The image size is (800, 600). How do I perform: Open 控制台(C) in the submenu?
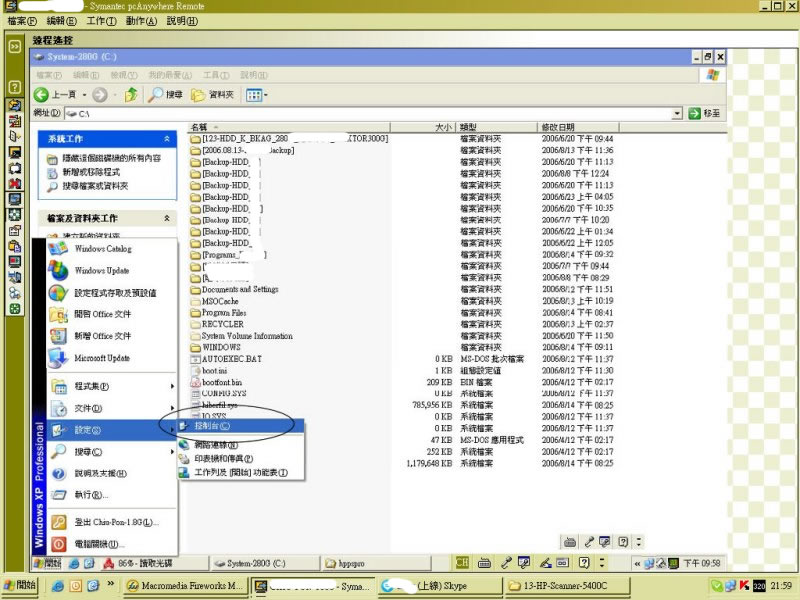click(241, 426)
